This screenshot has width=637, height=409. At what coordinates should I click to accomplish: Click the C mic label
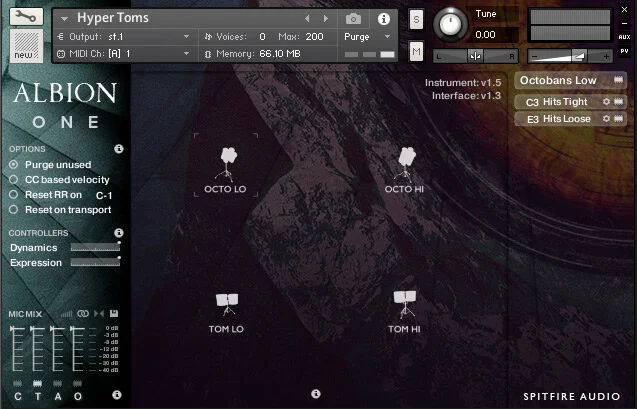(x=18, y=396)
